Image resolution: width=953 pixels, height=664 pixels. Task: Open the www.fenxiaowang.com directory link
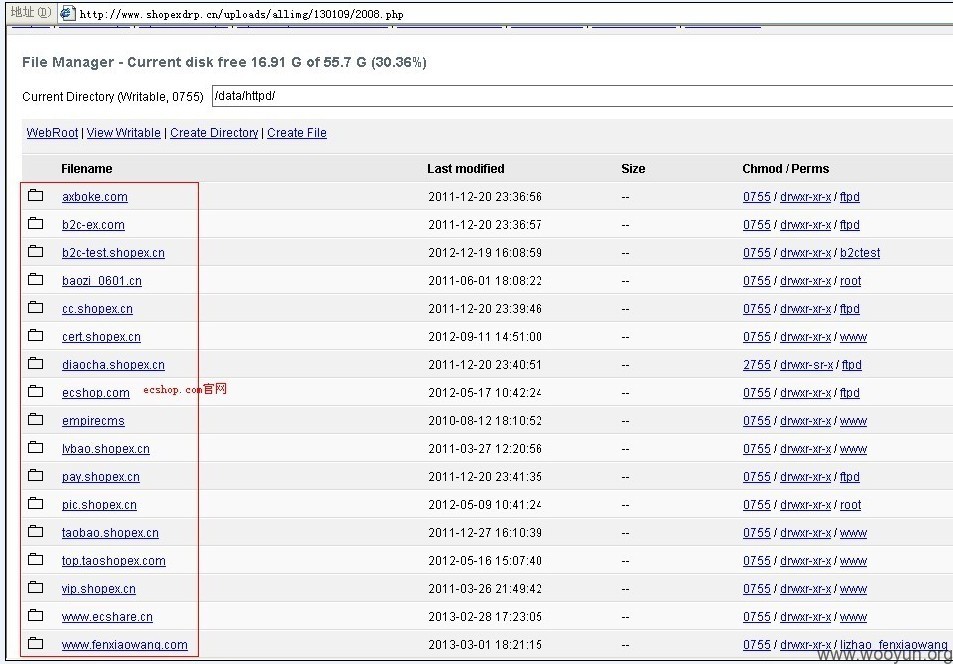coord(125,645)
